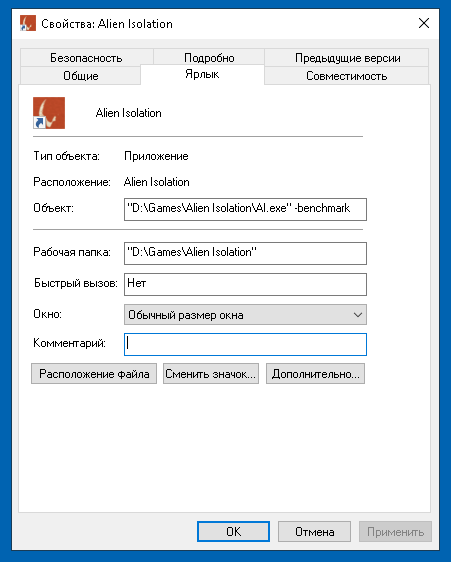Select the Предыдущие версии tab

pyautogui.click(x=347, y=58)
